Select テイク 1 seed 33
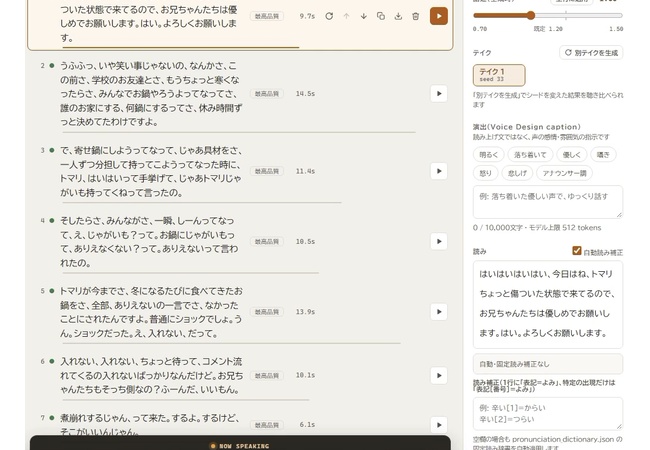This screenshot has width=650, height=450. 499,75
